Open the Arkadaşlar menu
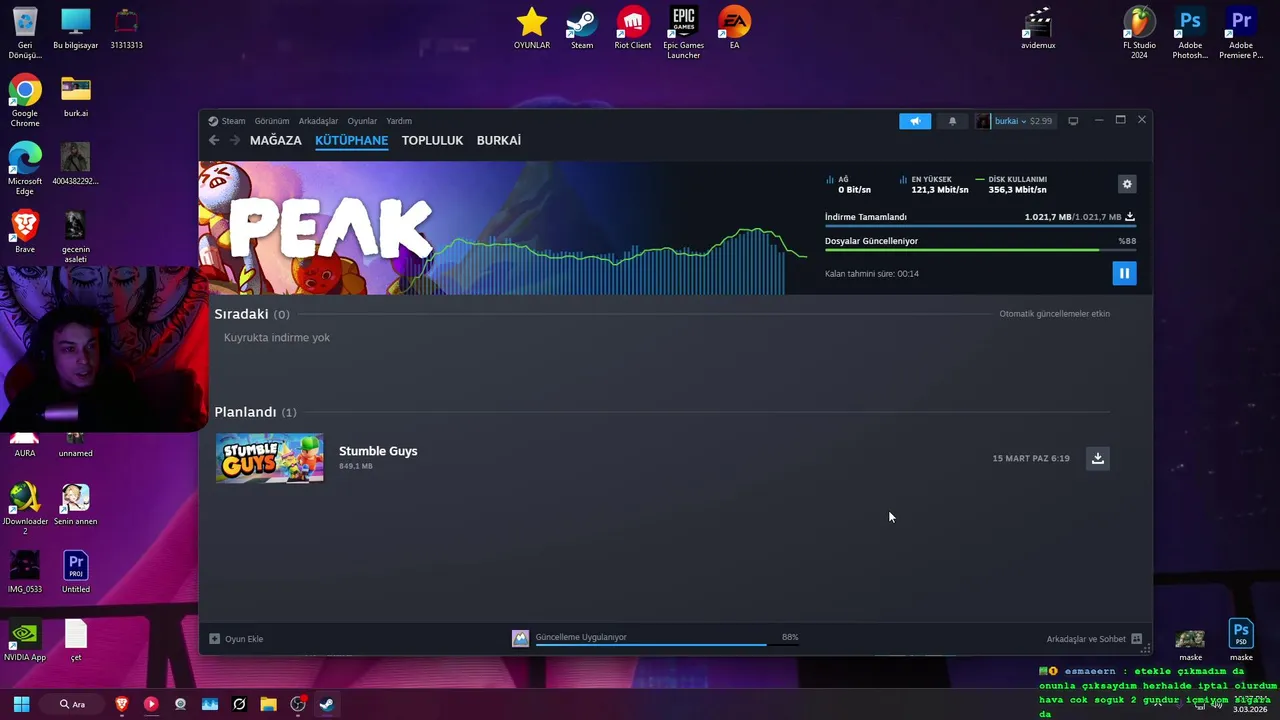Viewport: 1280px width, 720px height. [x=318, y=121]
